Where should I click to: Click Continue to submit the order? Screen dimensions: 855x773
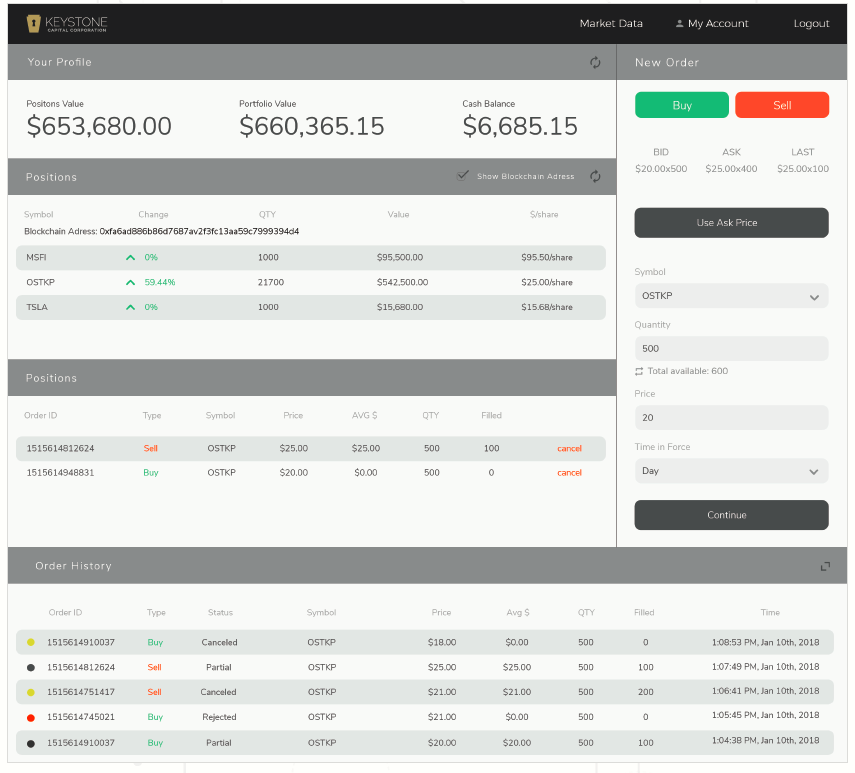click(731, 515)
